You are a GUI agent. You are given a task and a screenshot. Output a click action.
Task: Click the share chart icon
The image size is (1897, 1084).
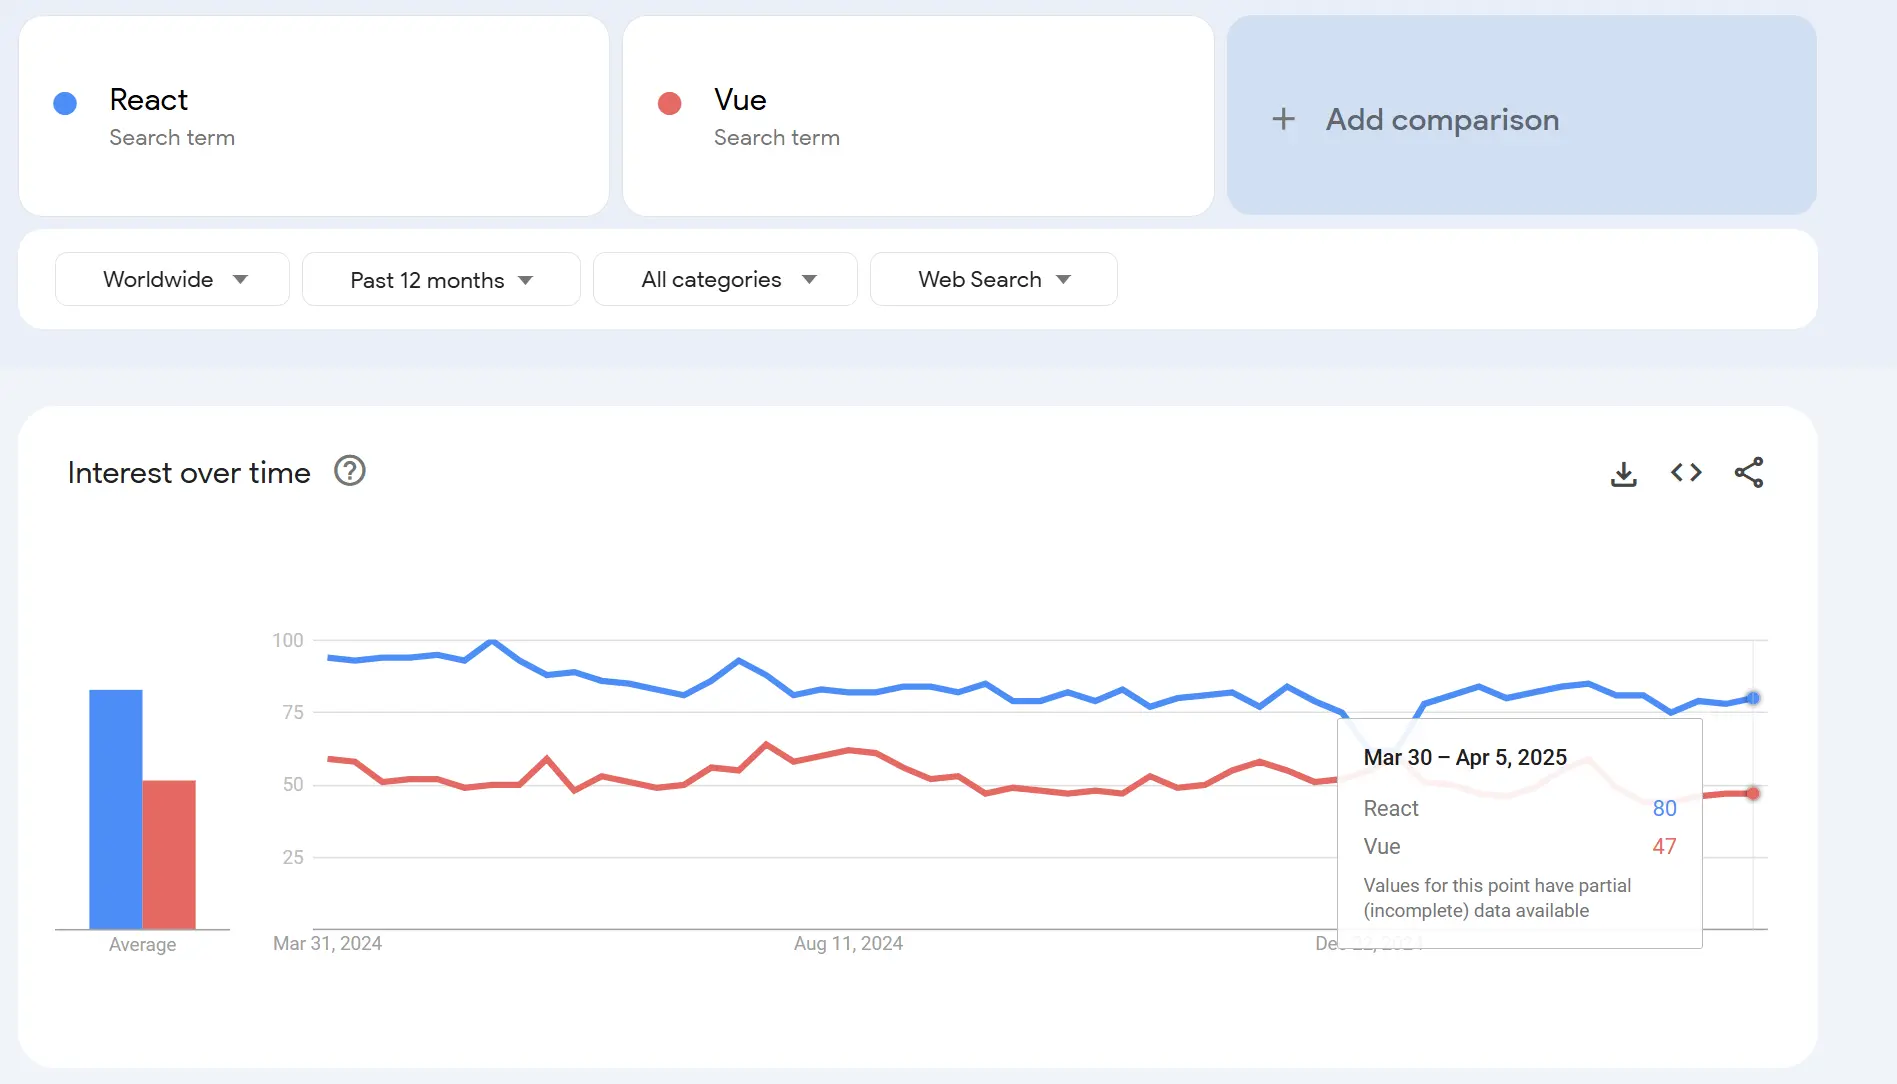click(1749, 473)
